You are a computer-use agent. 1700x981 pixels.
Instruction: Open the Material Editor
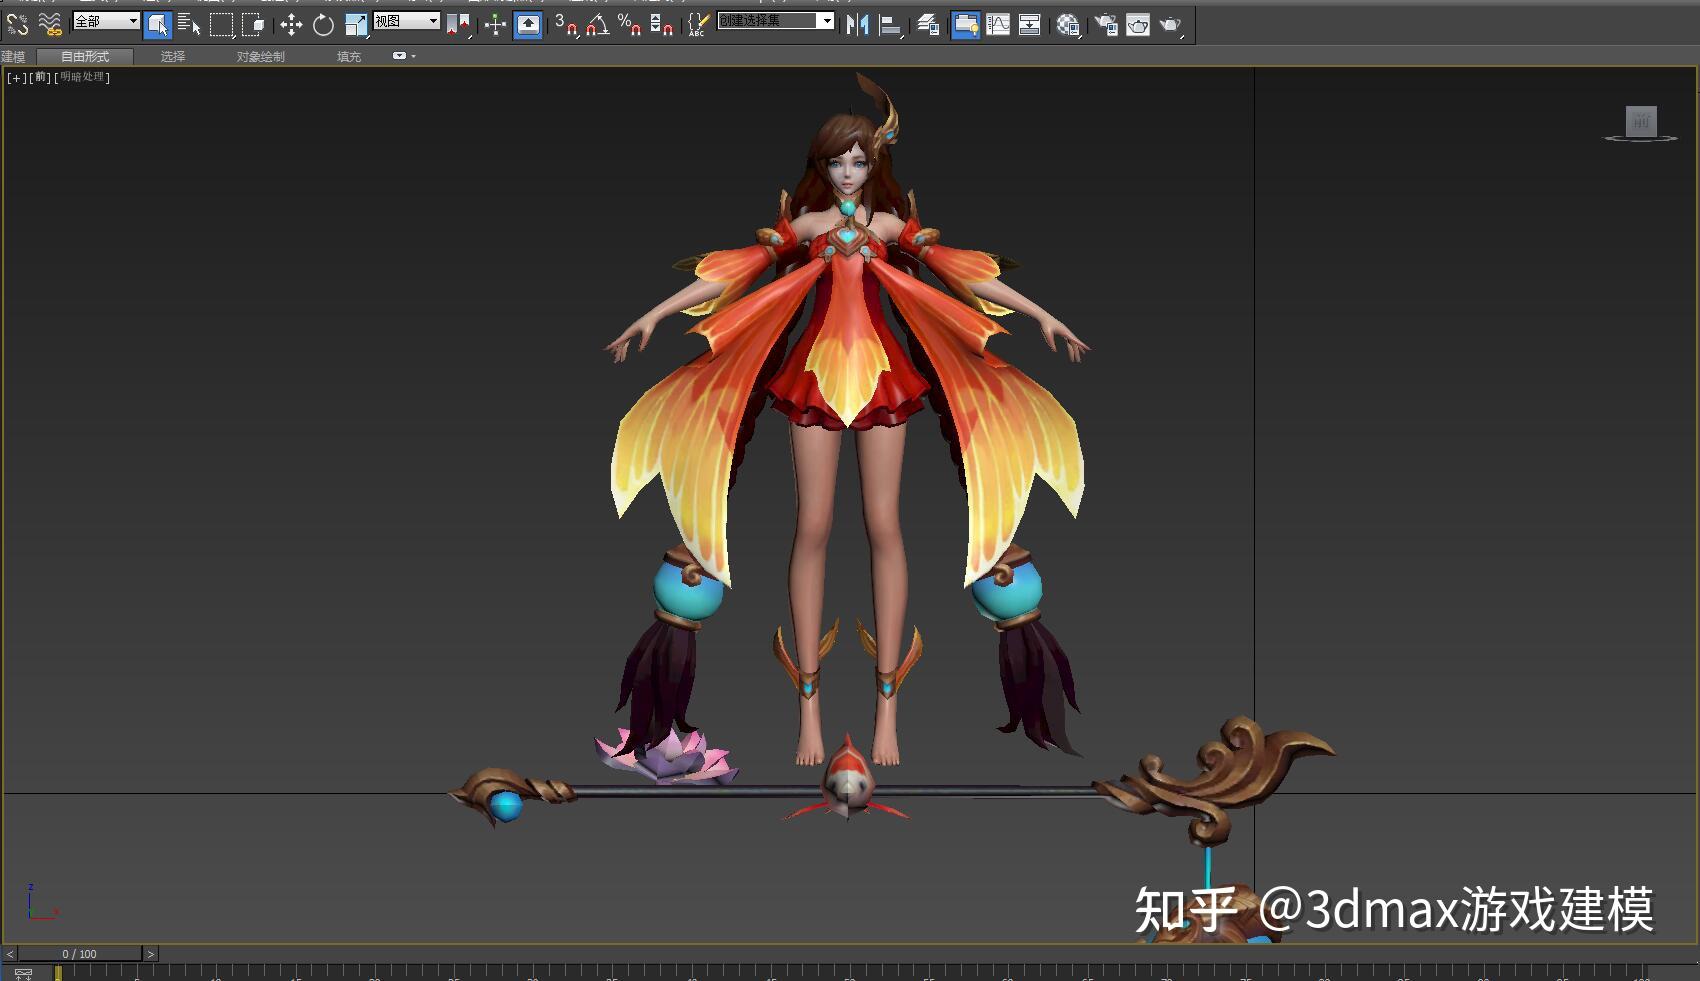1067,25
